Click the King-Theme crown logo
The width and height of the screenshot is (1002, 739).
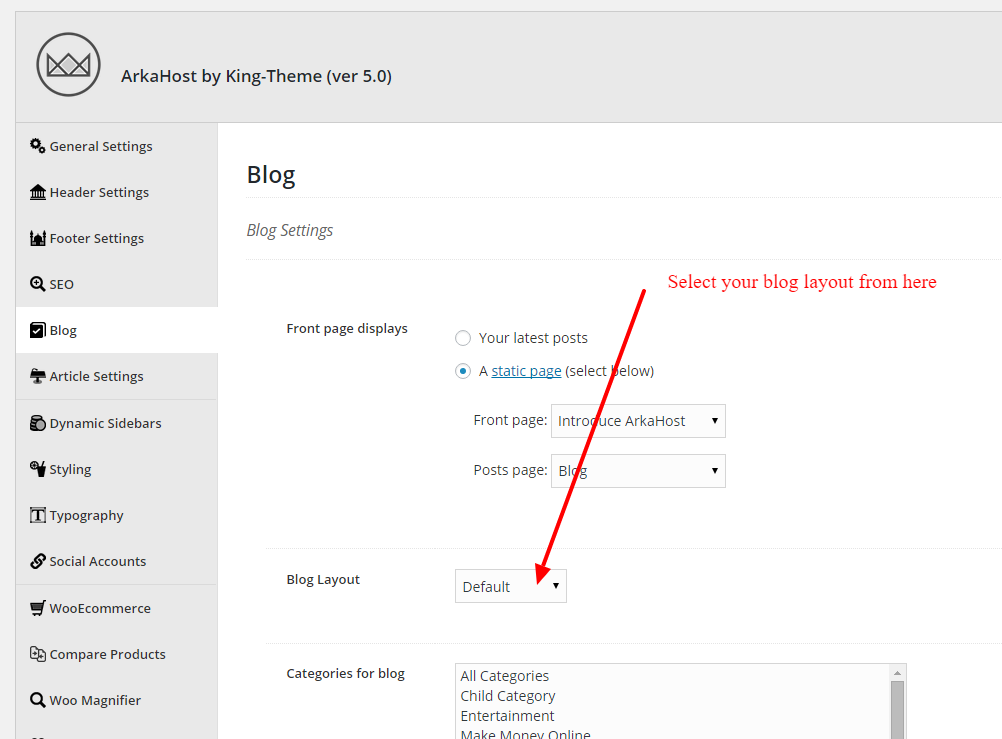[68, 65]
